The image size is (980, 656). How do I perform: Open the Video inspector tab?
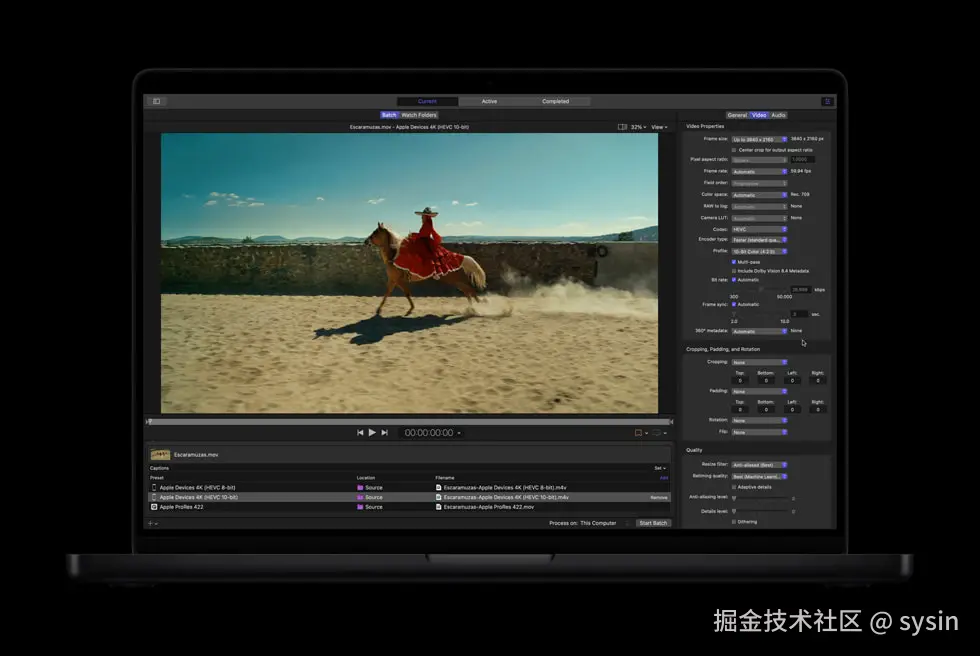759,115
